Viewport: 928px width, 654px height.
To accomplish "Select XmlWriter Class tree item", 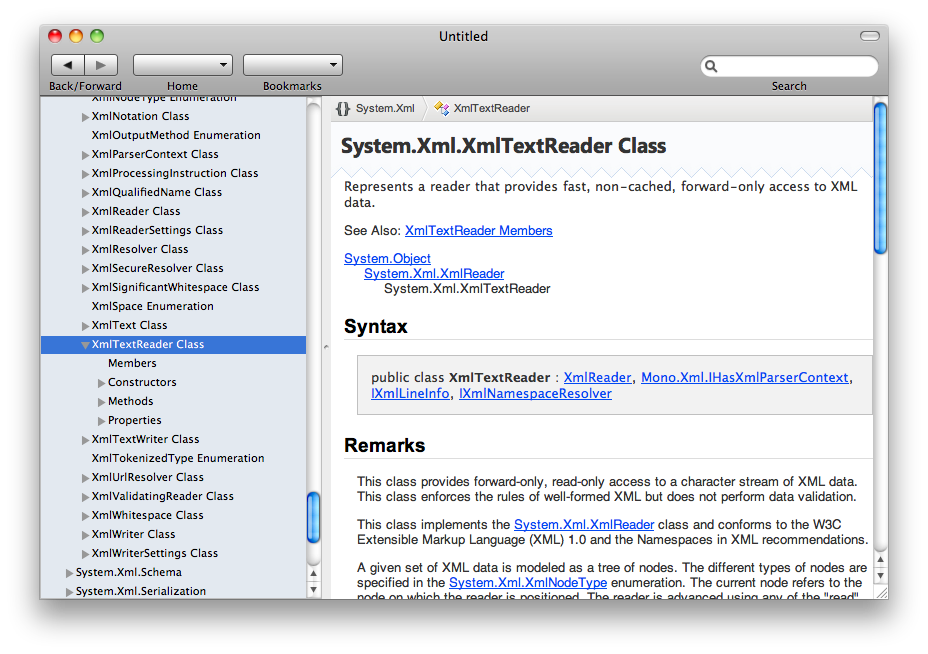I will coord(133,534).
